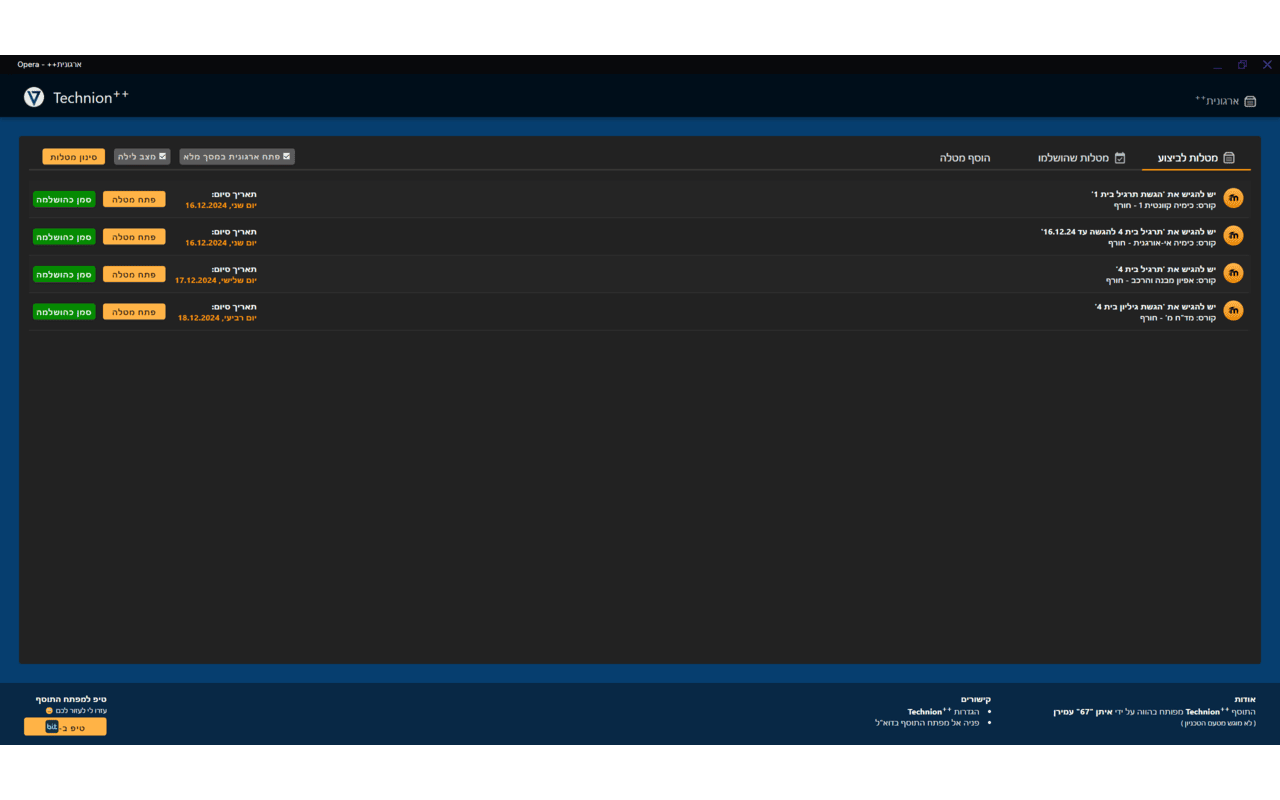Toggle the 'מצב לילה' night mode checkbox
Viewport: 1280px width, 800px height.
pos(163,156)
